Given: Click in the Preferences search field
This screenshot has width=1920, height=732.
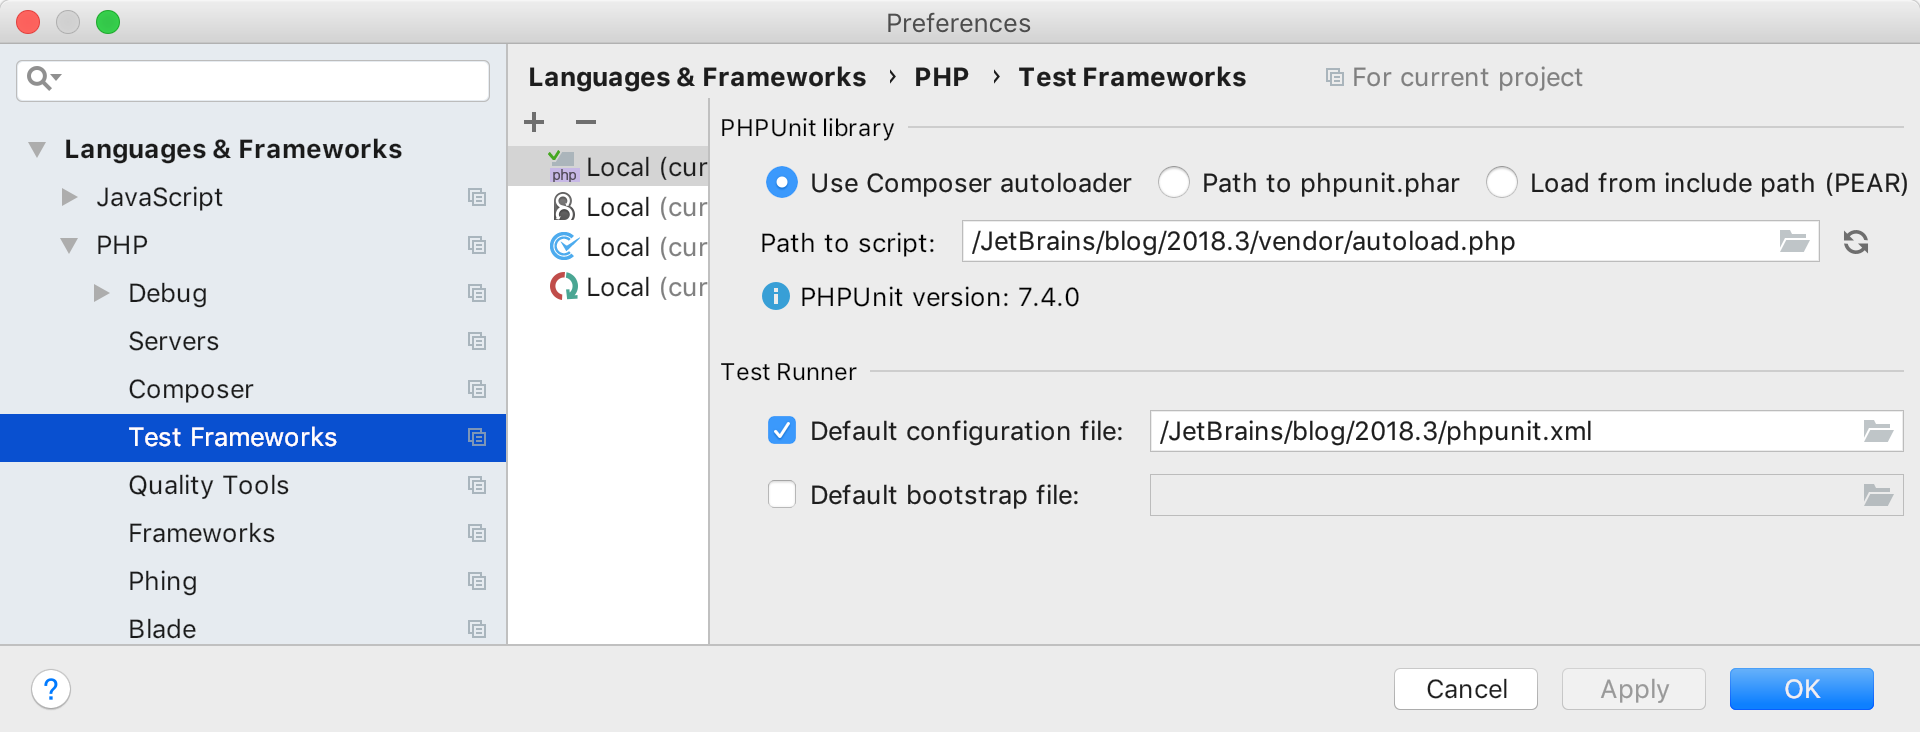Looking at the screenshot, I should [x=270, y=80].
